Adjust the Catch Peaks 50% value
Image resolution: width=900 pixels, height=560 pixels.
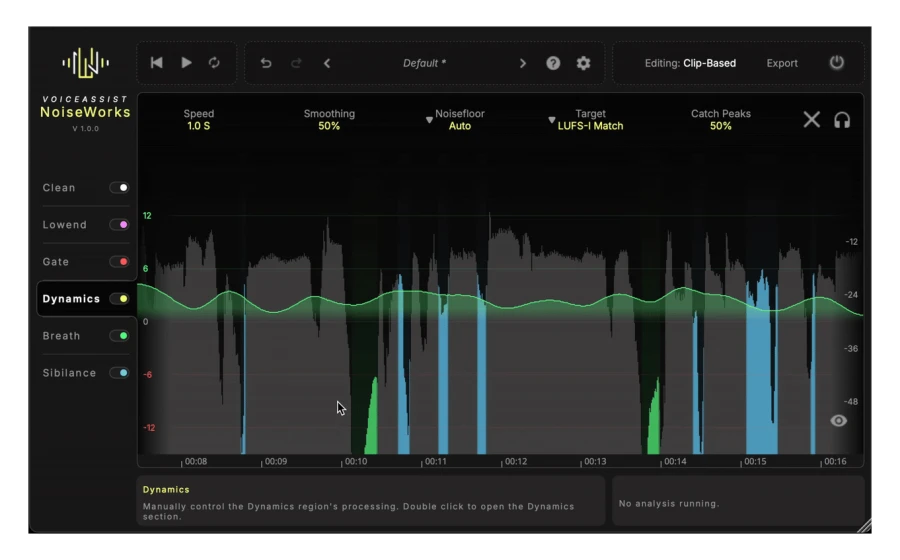click(x=720, y=126)
